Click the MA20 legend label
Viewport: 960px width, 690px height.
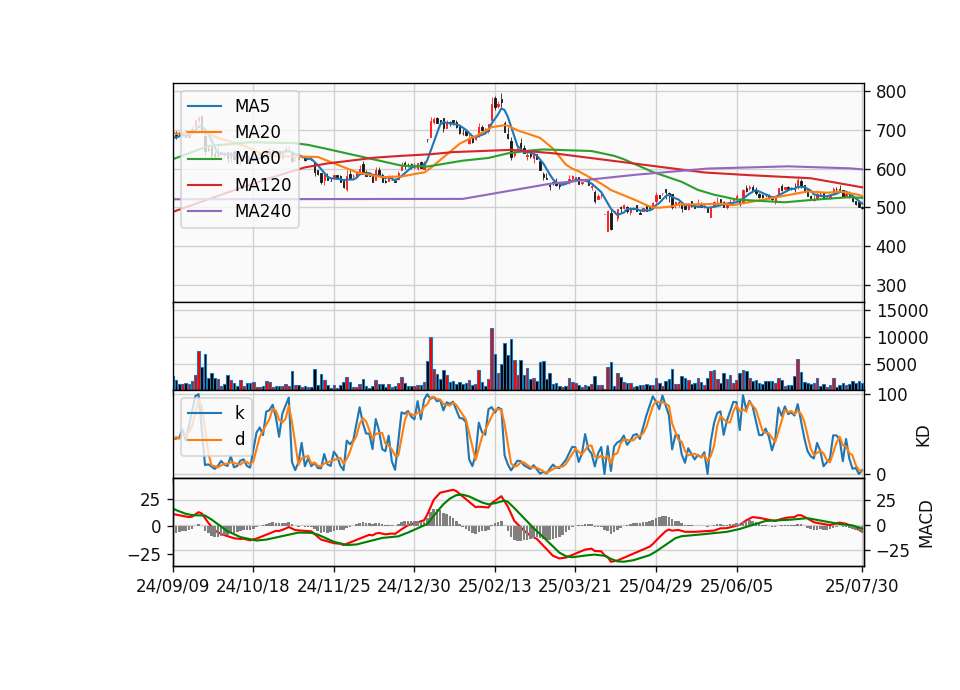tap(257, 132)
